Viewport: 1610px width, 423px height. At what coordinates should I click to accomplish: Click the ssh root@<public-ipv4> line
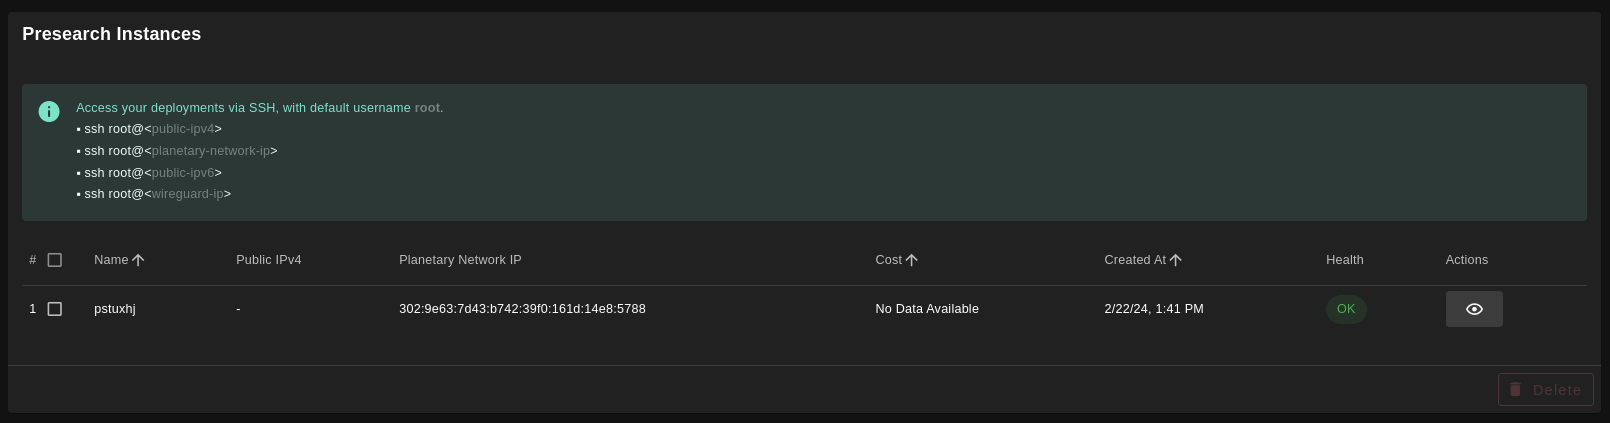(x=150, y=129)
